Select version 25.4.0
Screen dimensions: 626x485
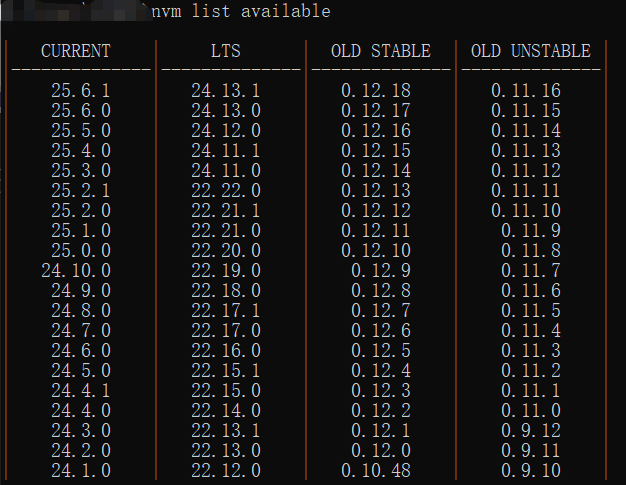[x=81, y=150]
